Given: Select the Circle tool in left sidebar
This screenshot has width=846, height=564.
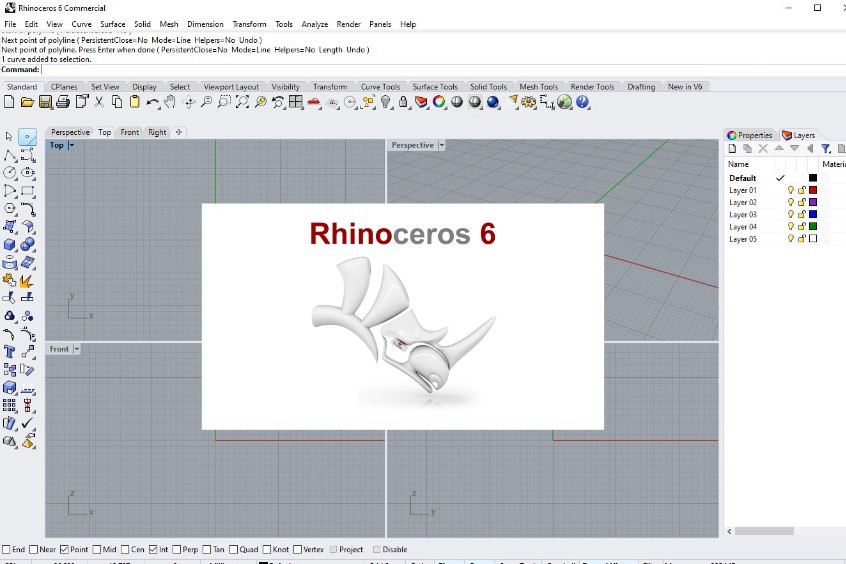Looking at the screenshot, I should click(10, 173).
